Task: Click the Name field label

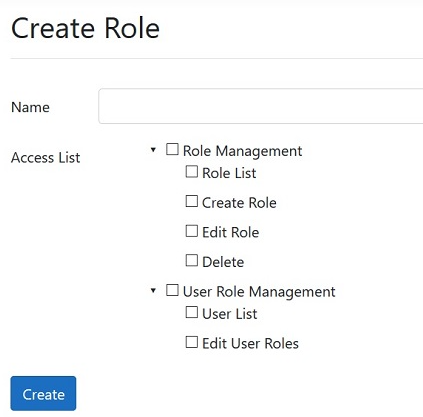Action: [x=30, y=107]
